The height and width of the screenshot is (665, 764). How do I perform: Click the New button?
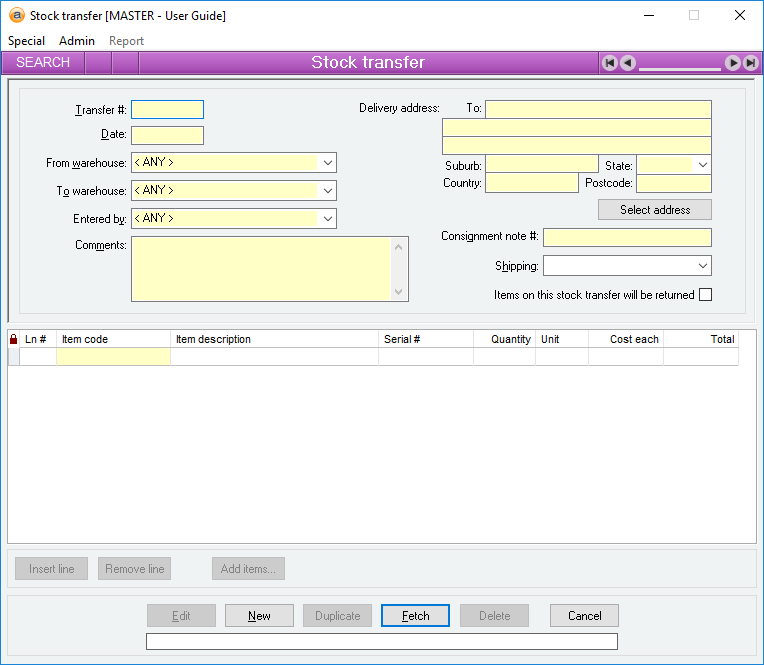pos(259,616)
